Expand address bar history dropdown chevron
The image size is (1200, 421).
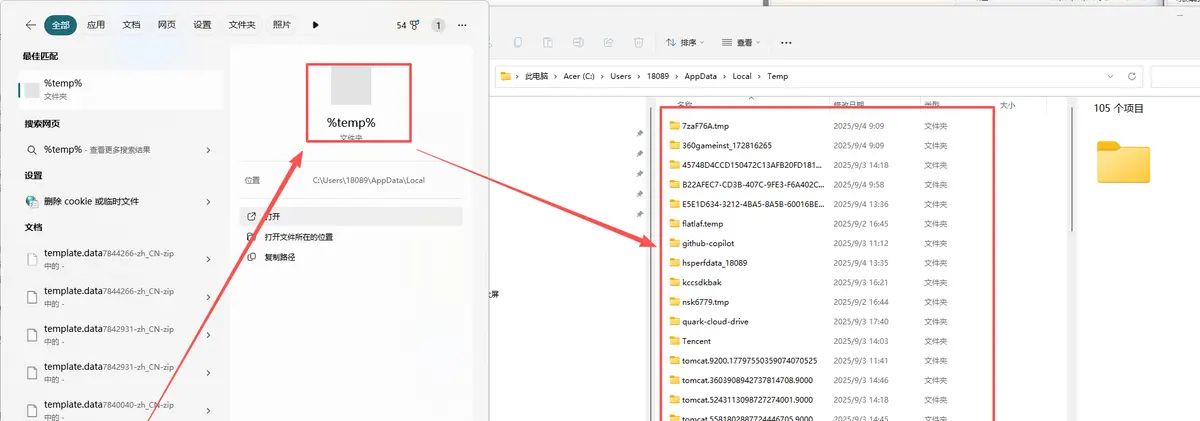tap(1110, 76)
